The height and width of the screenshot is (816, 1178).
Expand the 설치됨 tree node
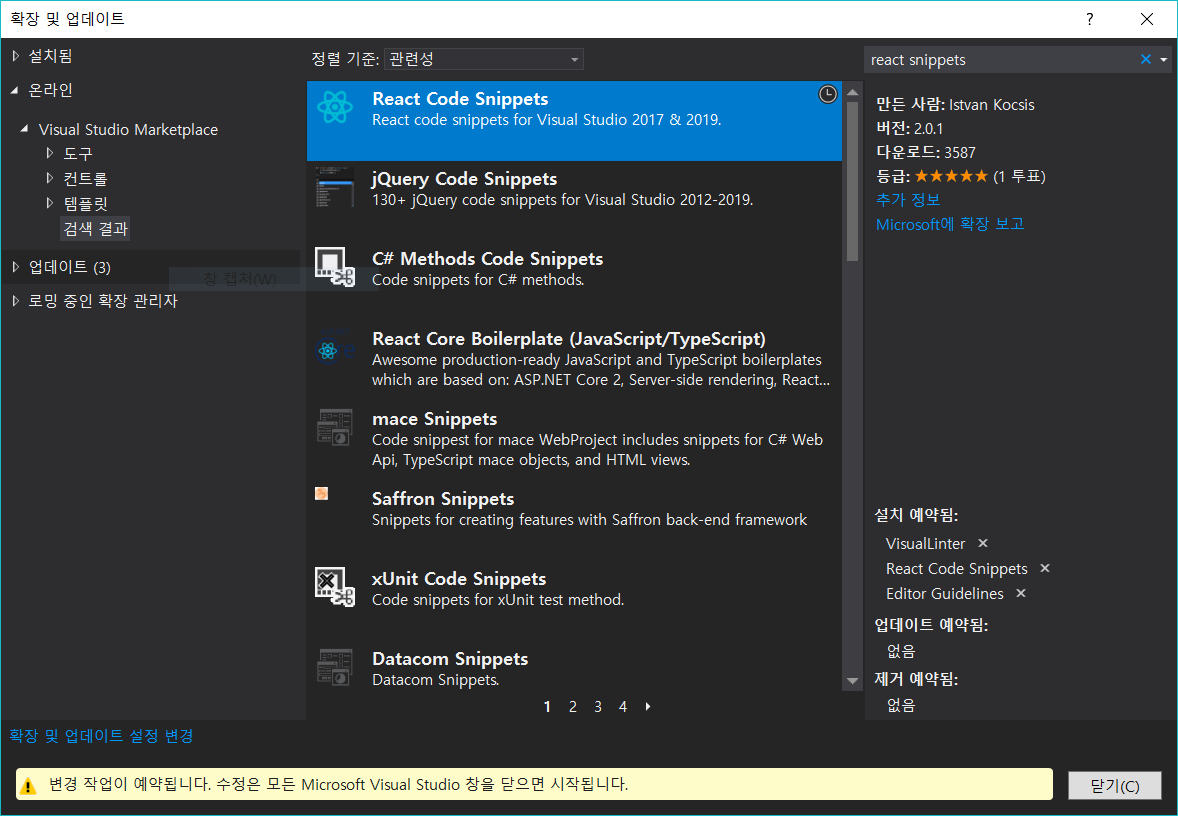click(16, 56)
